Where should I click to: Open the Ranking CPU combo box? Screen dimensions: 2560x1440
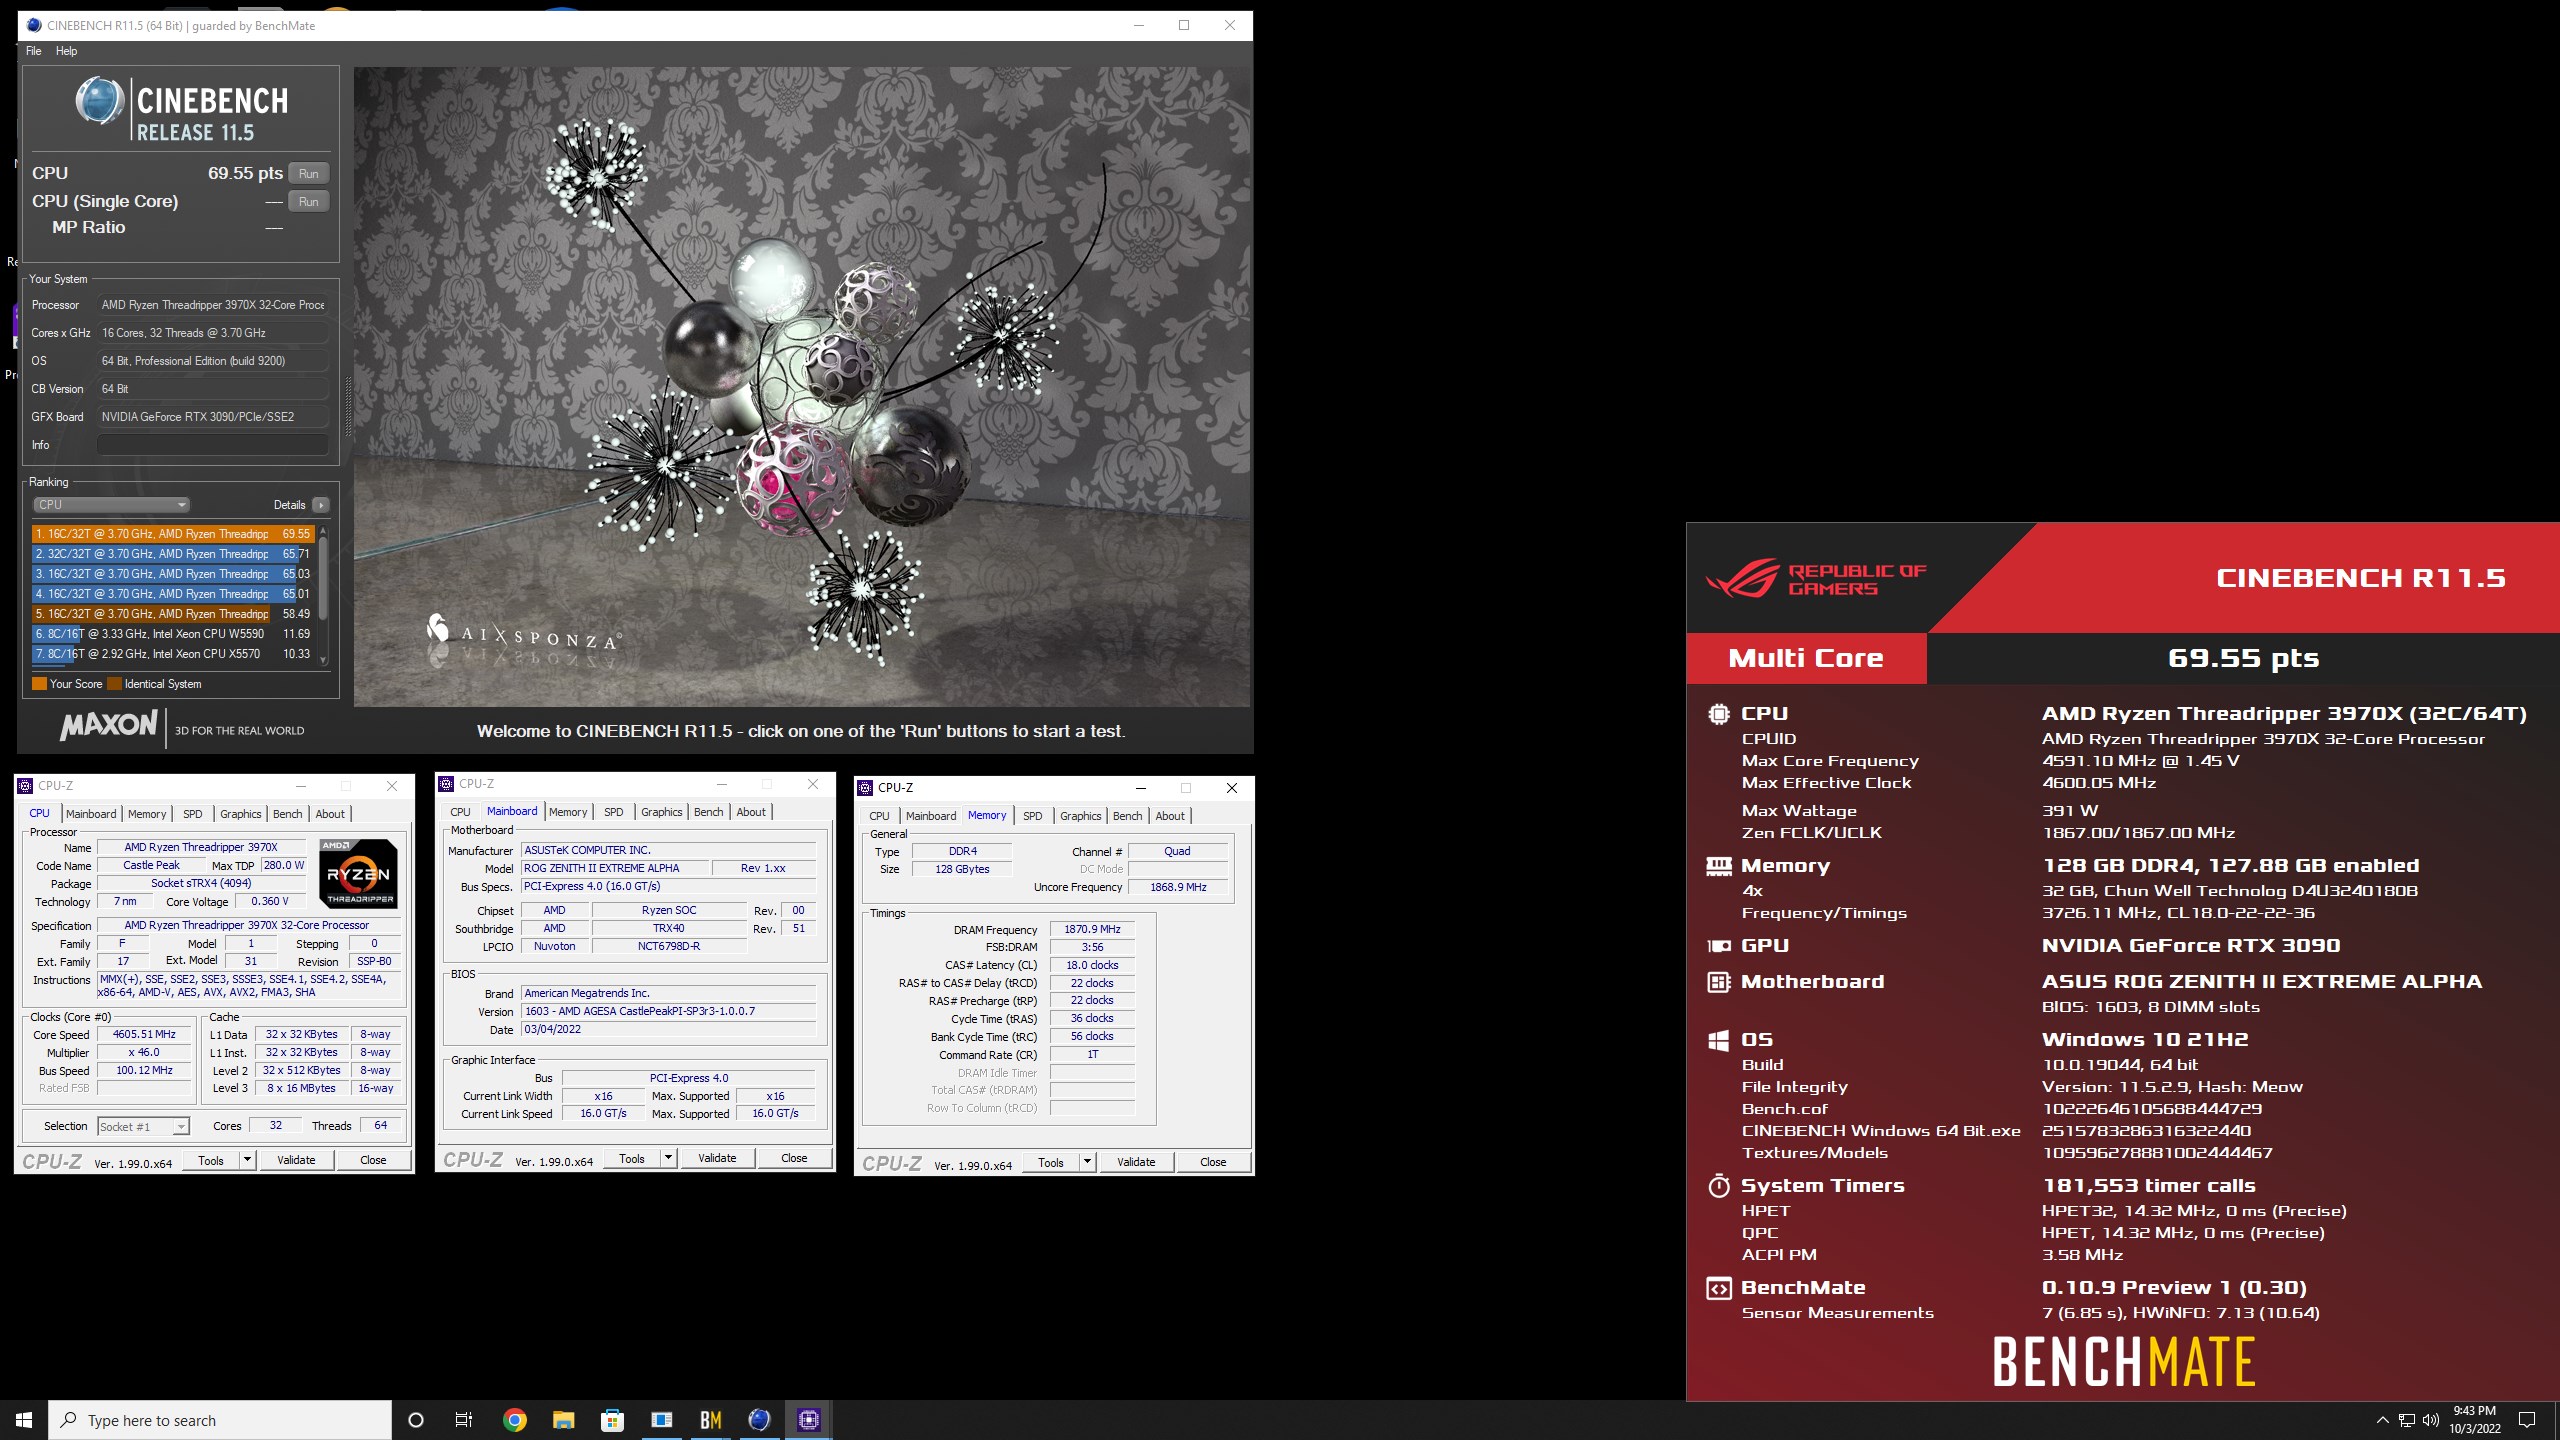pyautogui.click(x=111, y=505)
